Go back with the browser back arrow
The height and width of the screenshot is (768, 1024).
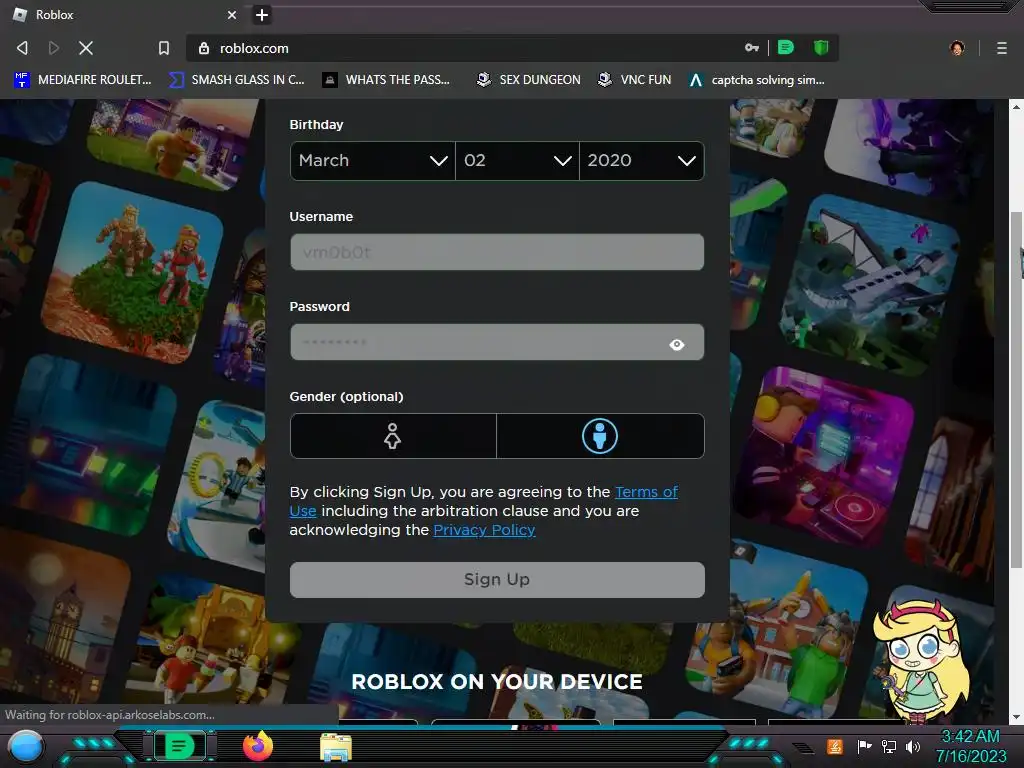[x=22, y=48]
